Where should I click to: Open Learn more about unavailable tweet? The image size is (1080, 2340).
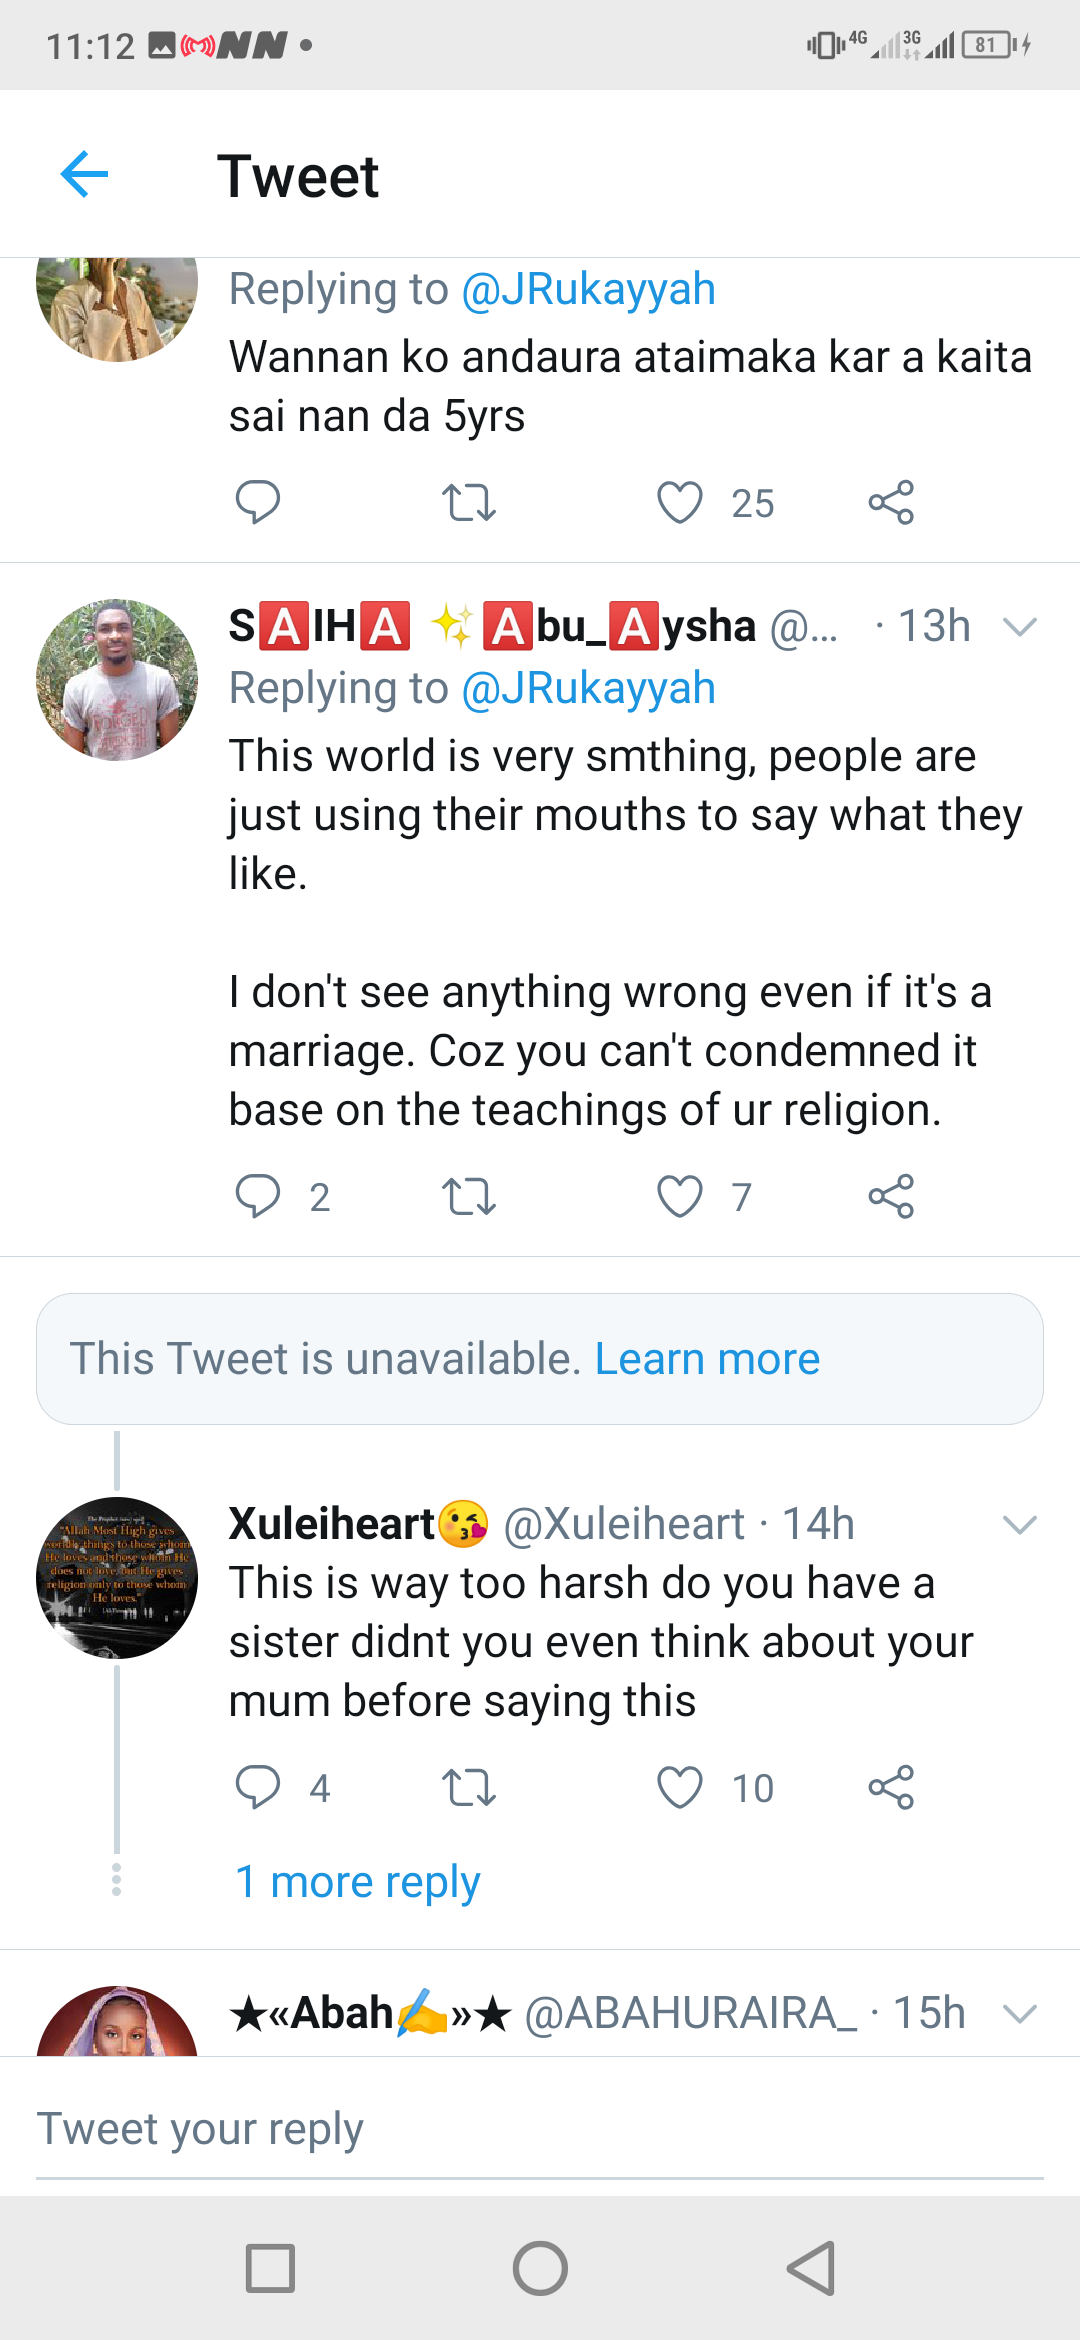pos(707,1359)
